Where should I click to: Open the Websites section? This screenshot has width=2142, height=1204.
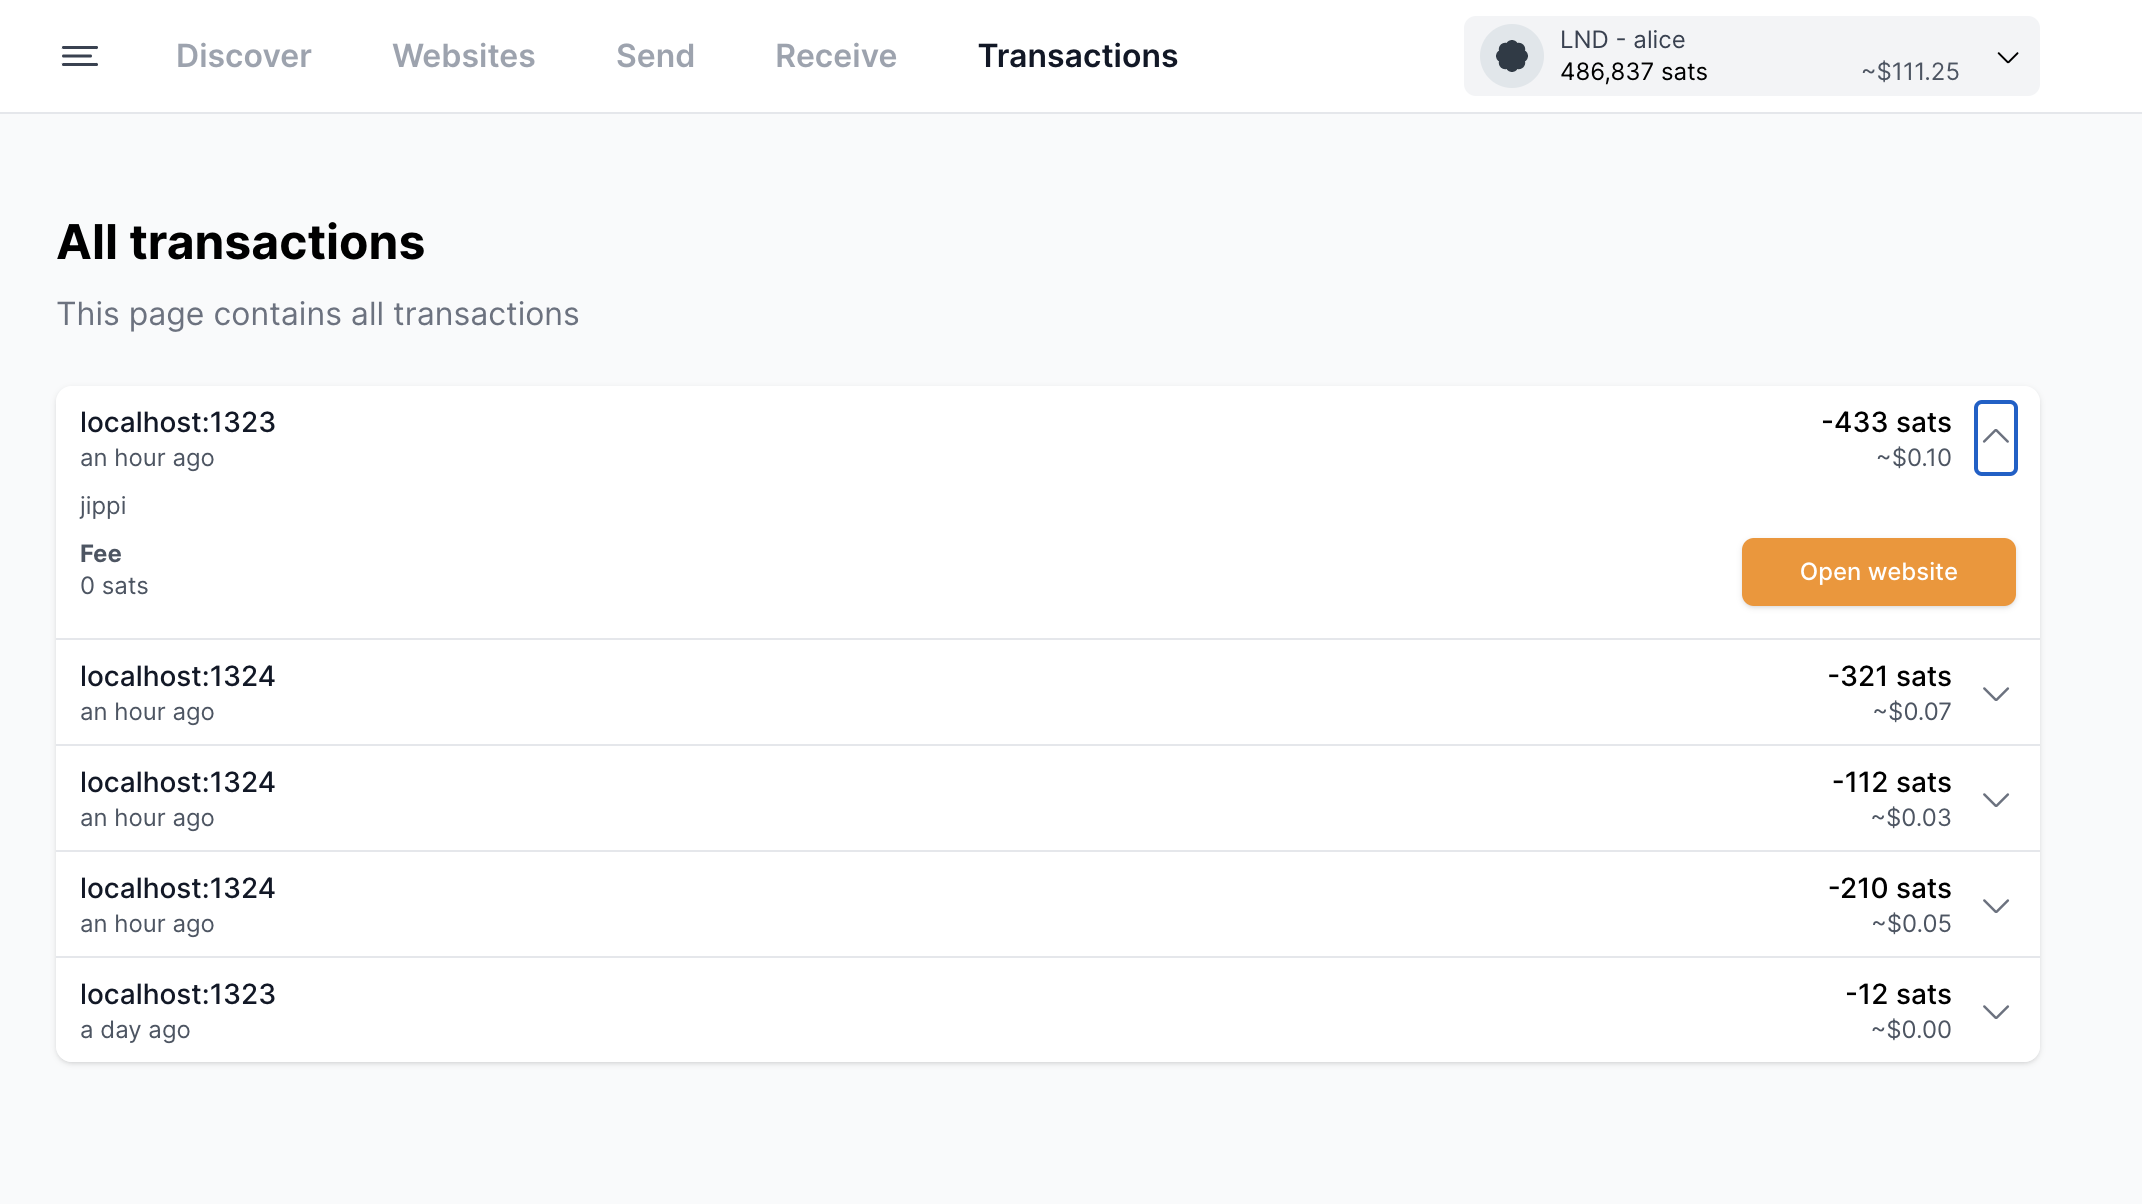coord(463,56)
